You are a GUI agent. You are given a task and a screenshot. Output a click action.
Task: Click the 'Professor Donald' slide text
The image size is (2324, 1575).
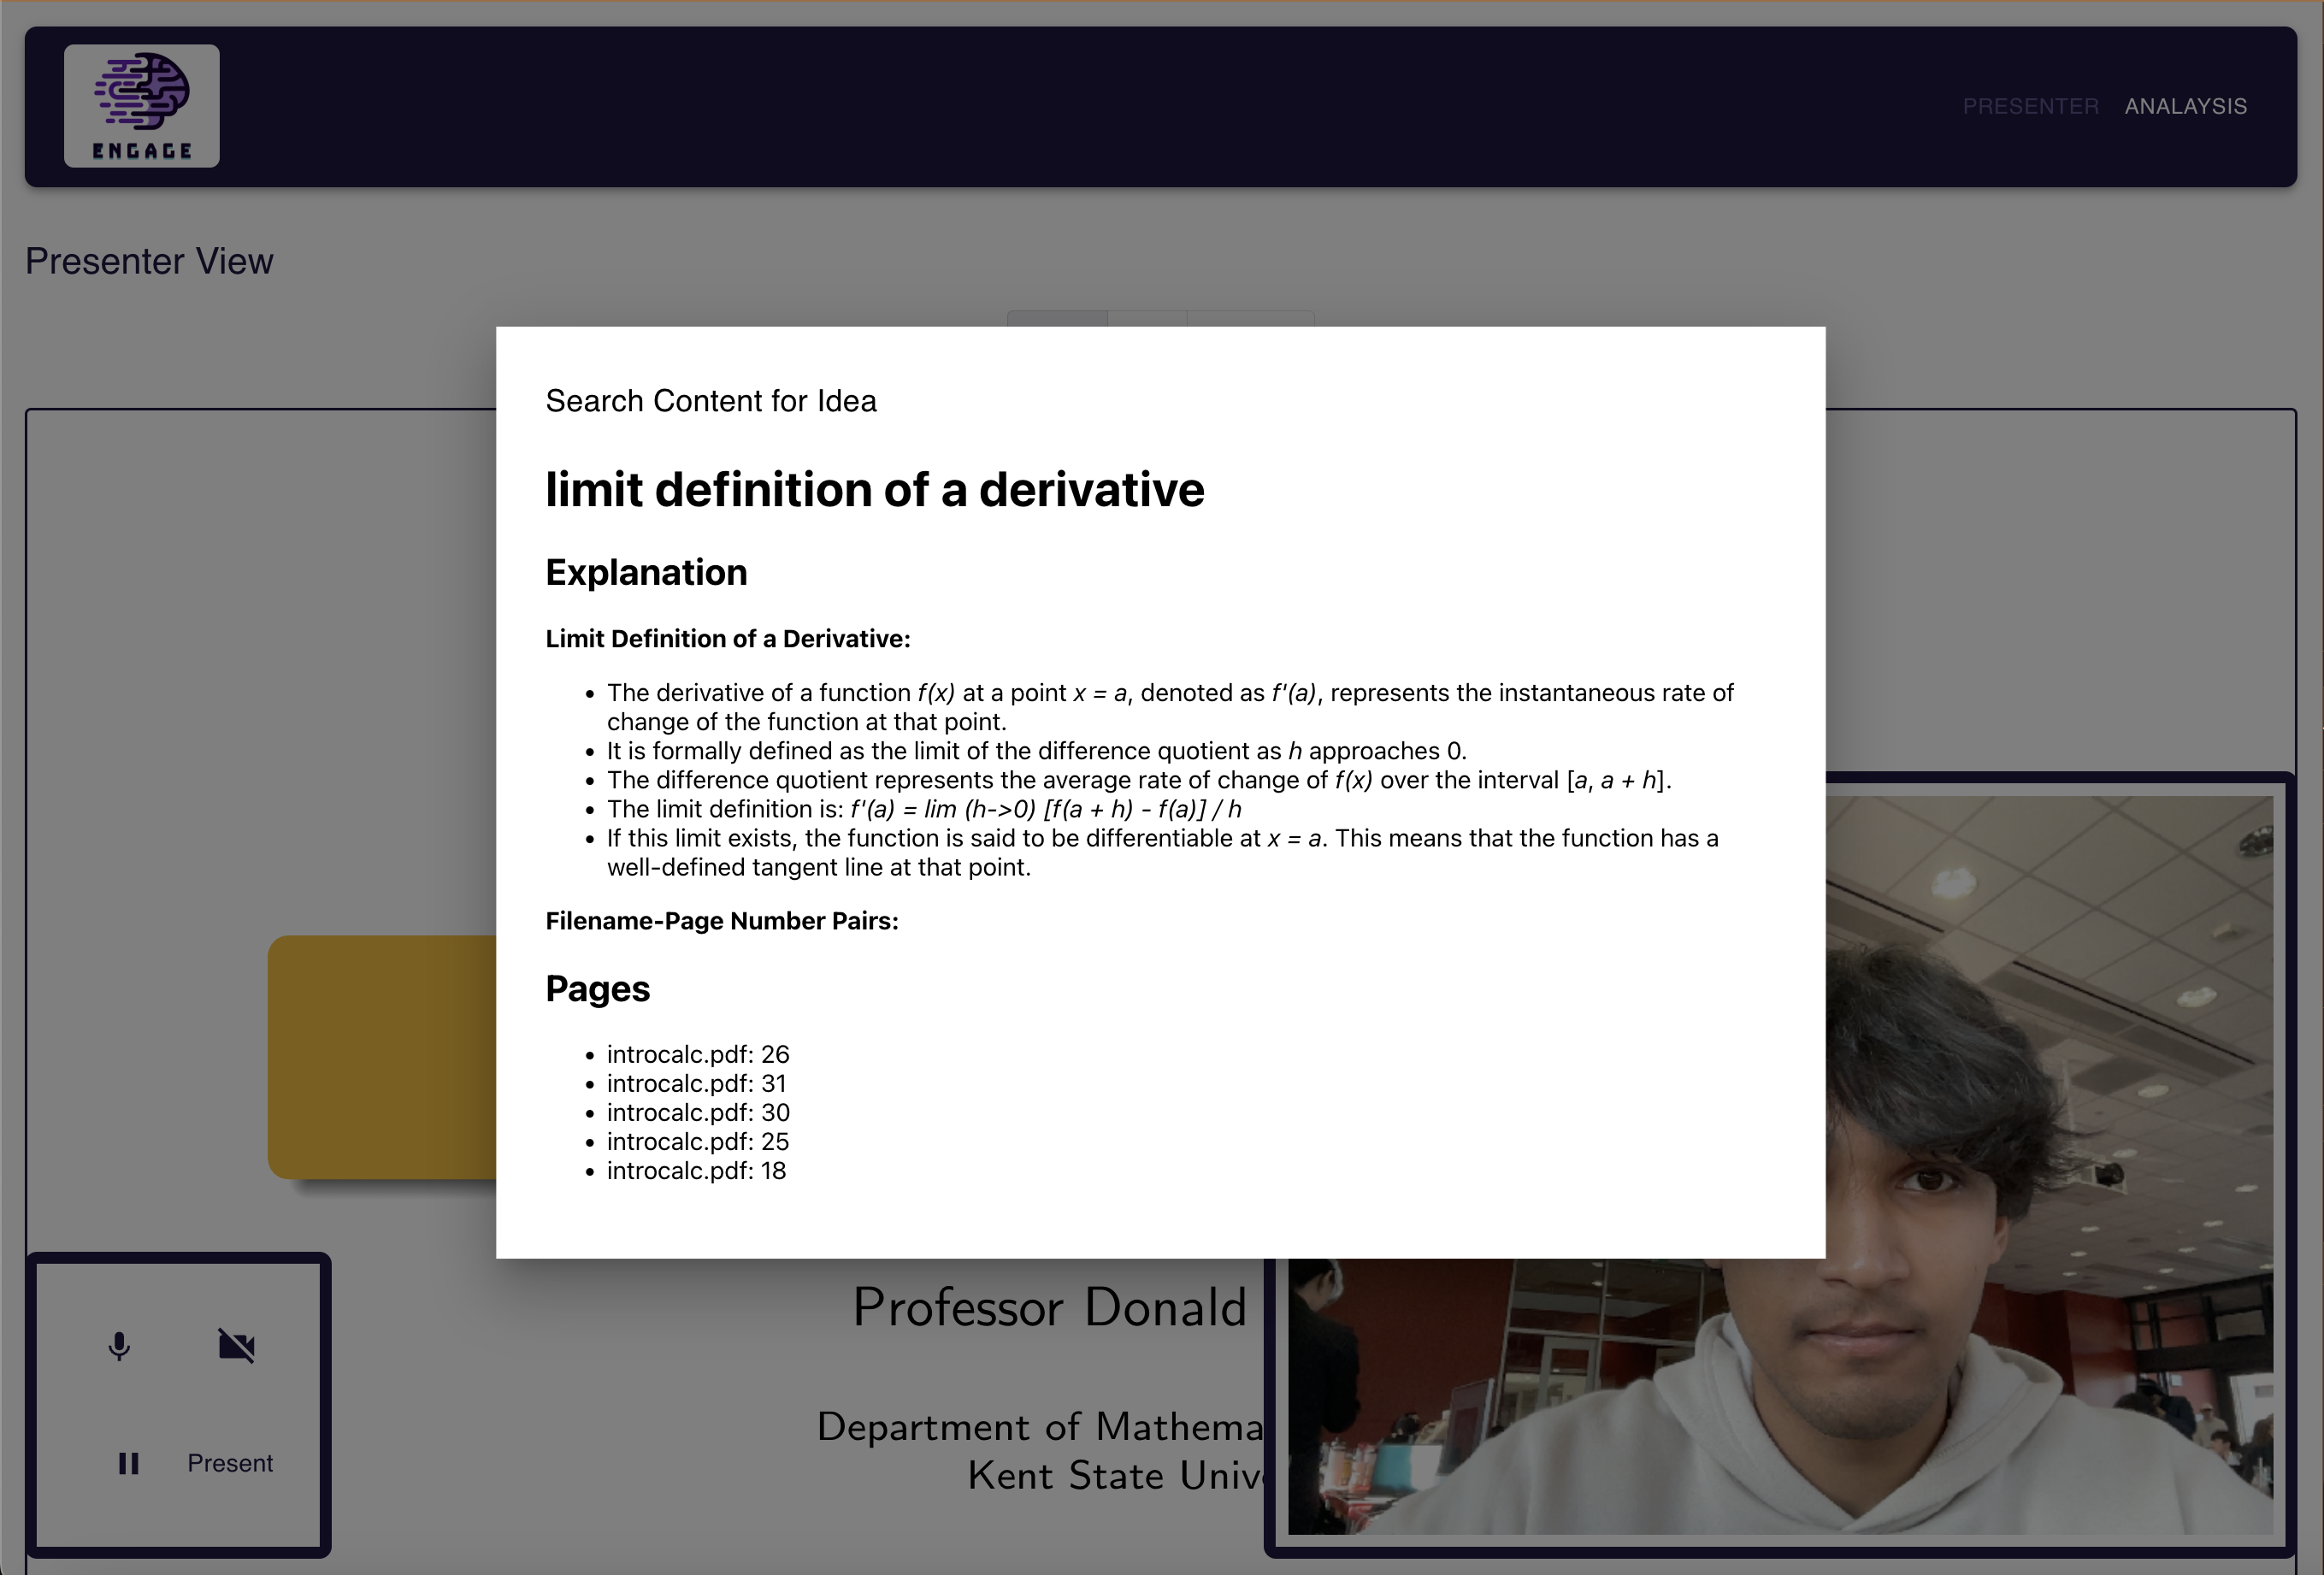coord(1049,1307)
